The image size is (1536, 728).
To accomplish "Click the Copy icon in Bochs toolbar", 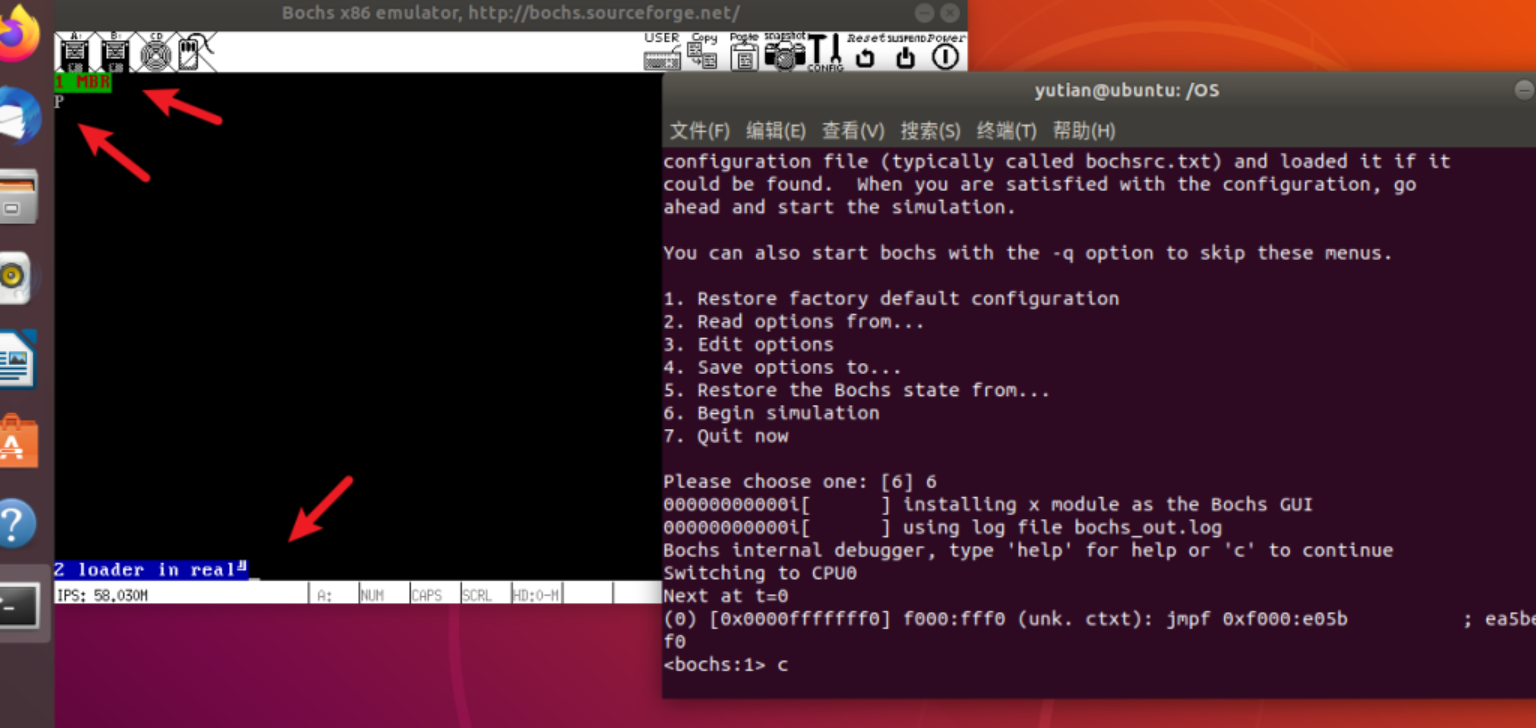I will coord(703,52).
